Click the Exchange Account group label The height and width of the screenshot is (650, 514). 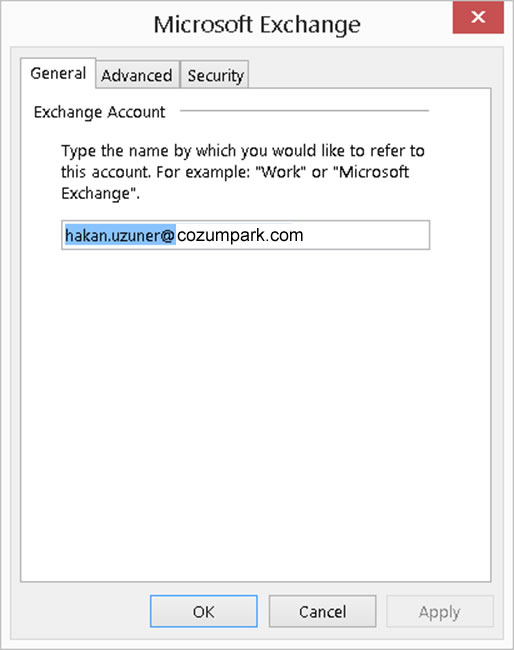(99, 112)
